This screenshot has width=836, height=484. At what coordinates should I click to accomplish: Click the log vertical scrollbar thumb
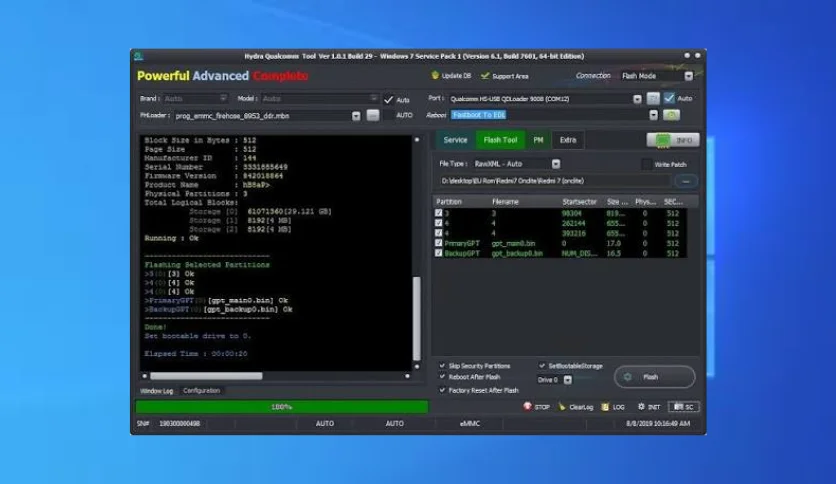click(417, 318)
